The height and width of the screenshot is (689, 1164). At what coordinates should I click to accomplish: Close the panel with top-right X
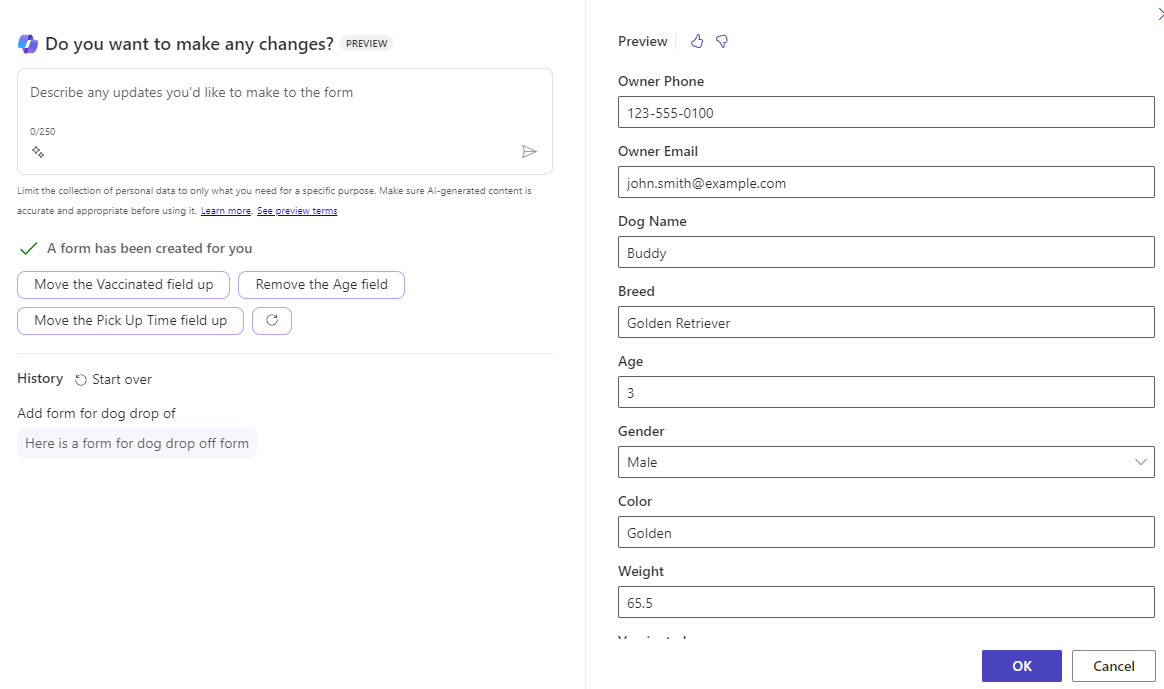(1159, 9)
